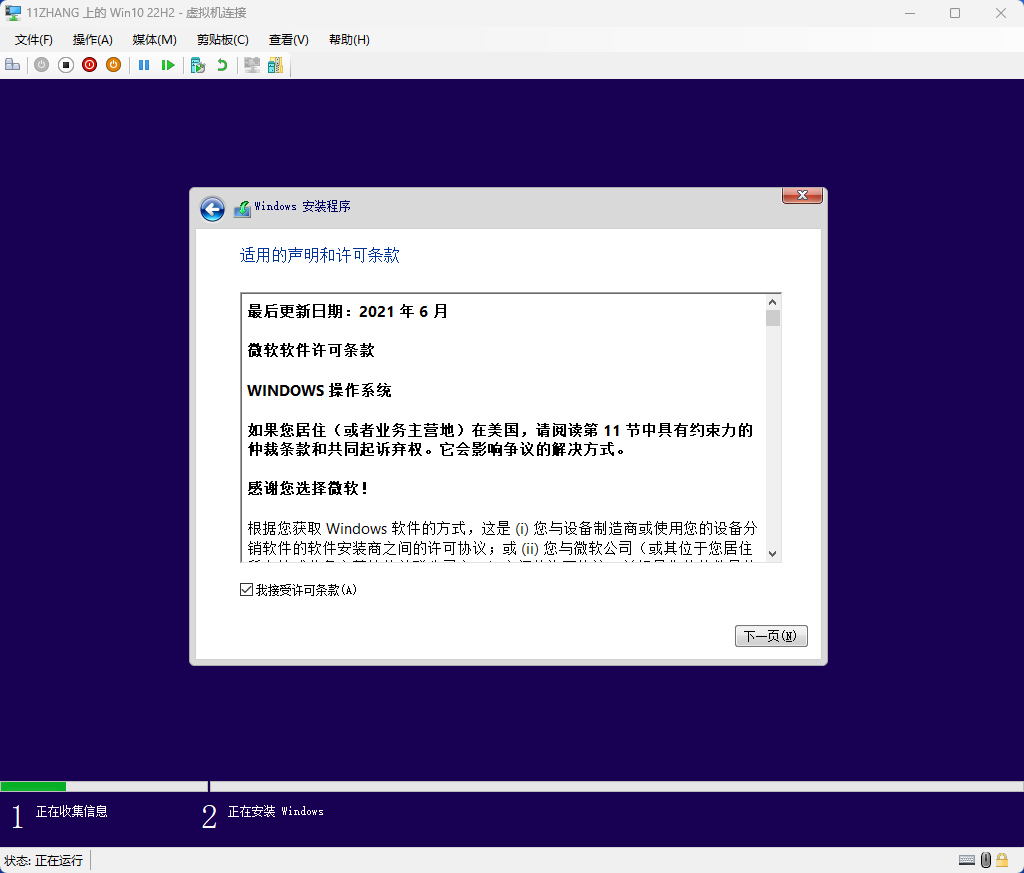Screen dimensions: 1024x873
Task: Click the WINDOWS 操作系统 text
Action: coord(319,390)
